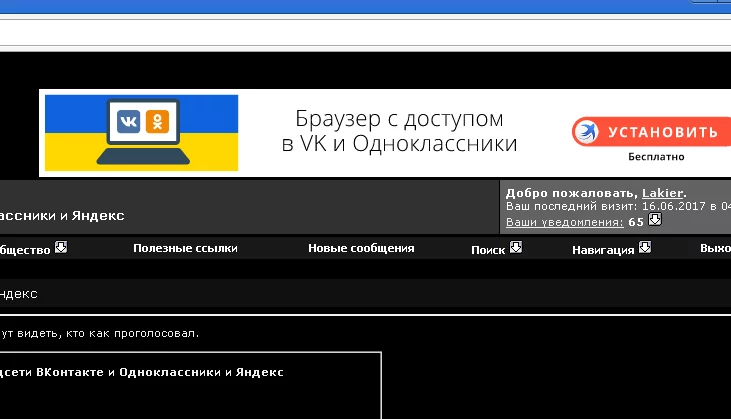Click the Odnoklassniki logo in the banner
This screenshot has width=731, height=419.
pos(157,121)
